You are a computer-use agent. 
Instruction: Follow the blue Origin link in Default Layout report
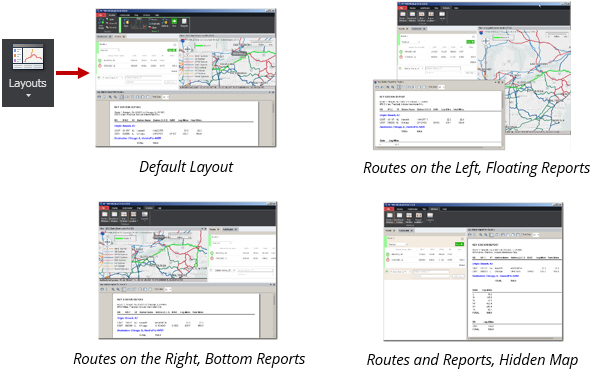tap(125, 126)
